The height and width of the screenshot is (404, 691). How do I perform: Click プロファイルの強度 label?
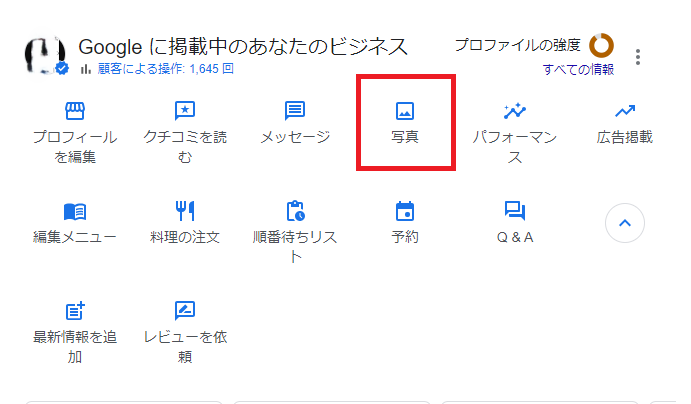(x=518, y=45)
